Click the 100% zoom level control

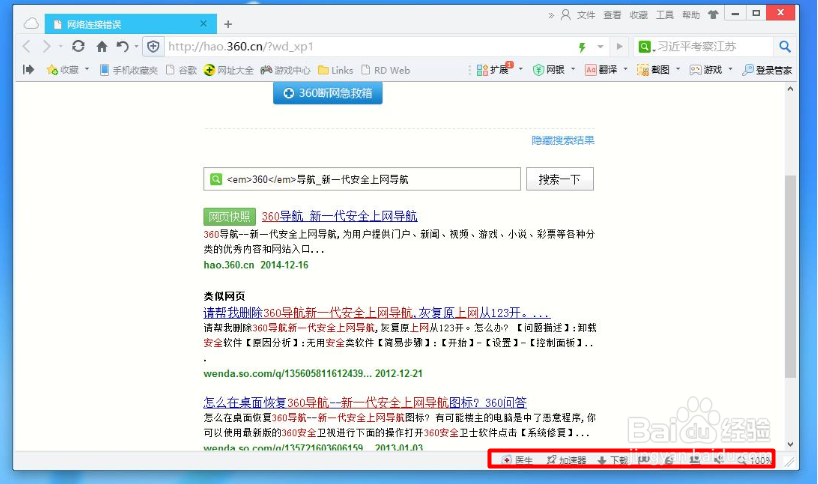[x=754, y=460]
